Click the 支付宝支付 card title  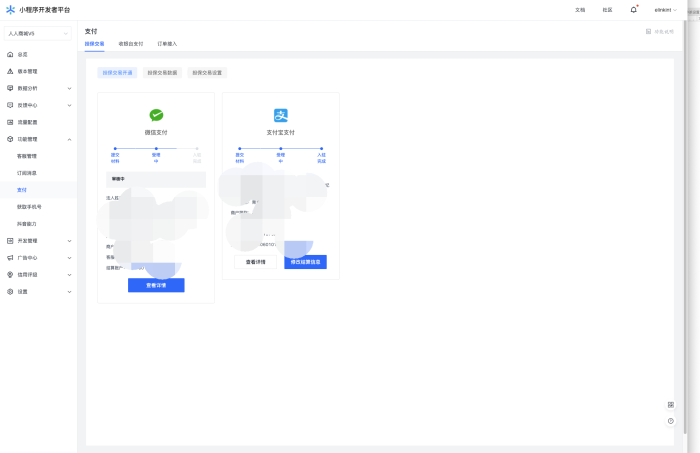pos(281,133)
